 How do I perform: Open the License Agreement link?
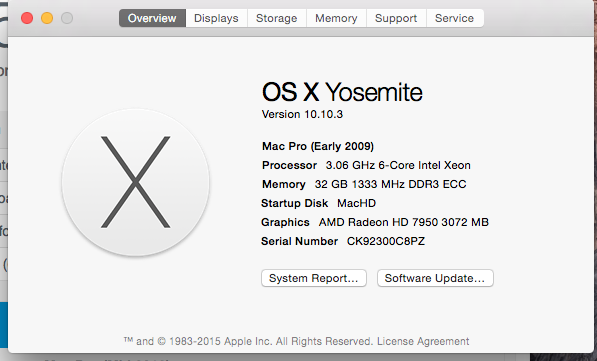click(x=423, y=341)
